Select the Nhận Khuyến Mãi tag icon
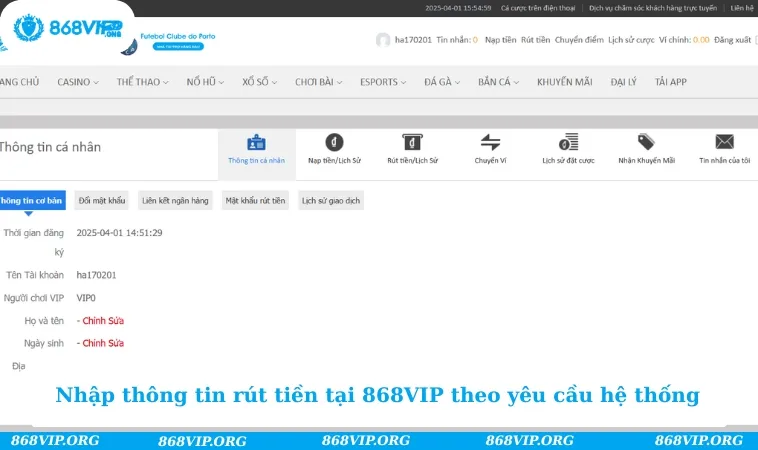 coord(646,142)
